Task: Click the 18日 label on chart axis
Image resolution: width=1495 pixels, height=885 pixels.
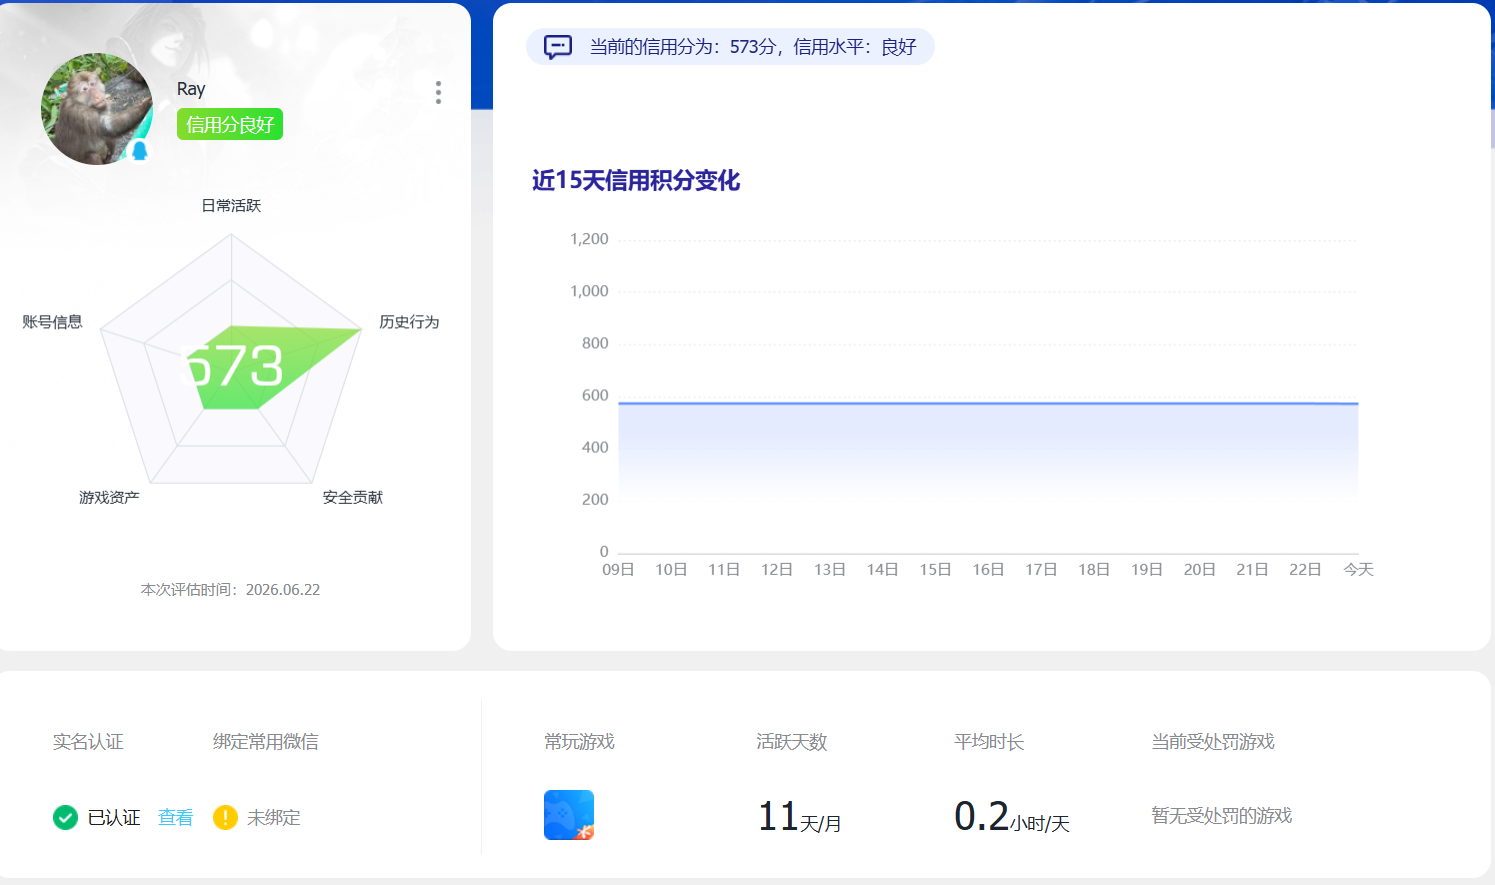Action: click(1094, 569)
